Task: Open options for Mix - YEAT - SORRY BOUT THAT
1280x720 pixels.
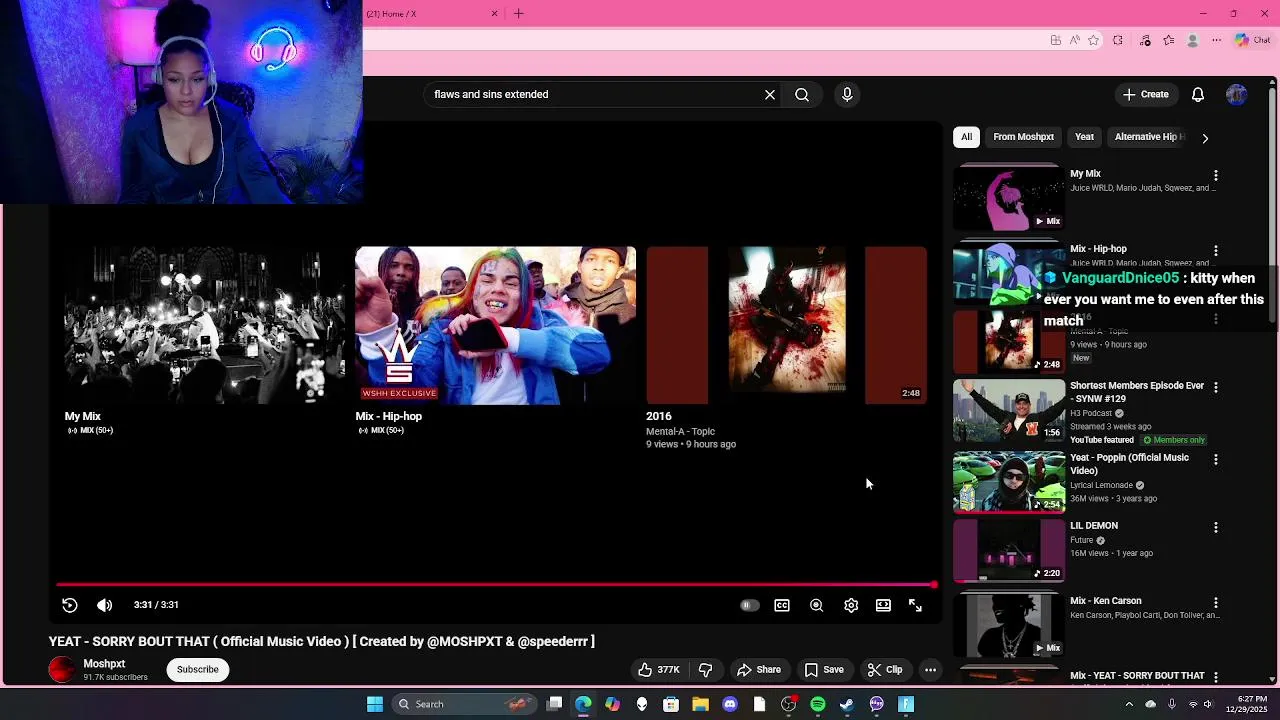Action: (x=1216, y=678)
